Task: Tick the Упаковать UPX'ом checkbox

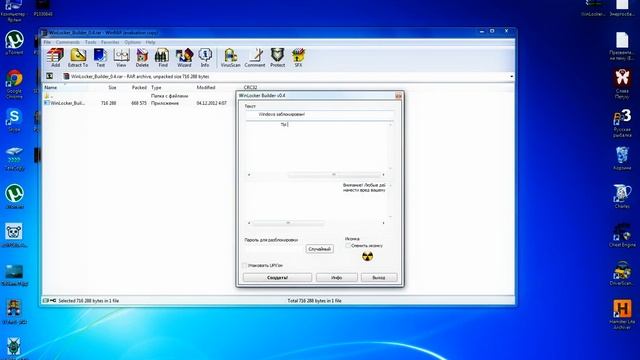Action: coord(245,265)
